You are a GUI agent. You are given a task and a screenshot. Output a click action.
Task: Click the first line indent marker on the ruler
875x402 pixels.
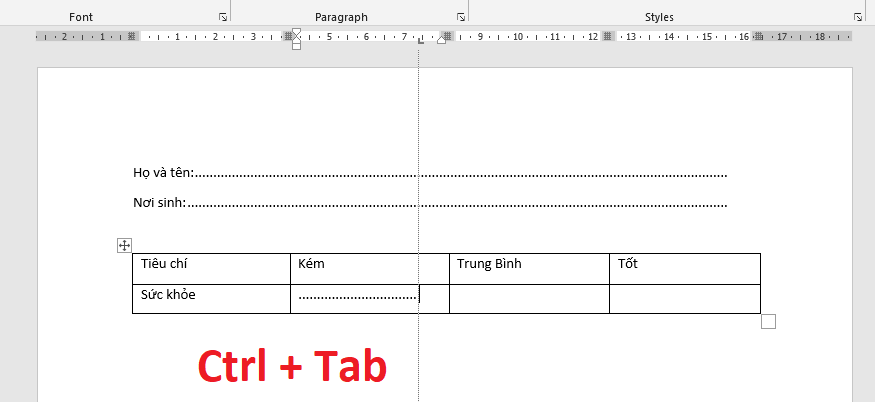pos(296,31)
